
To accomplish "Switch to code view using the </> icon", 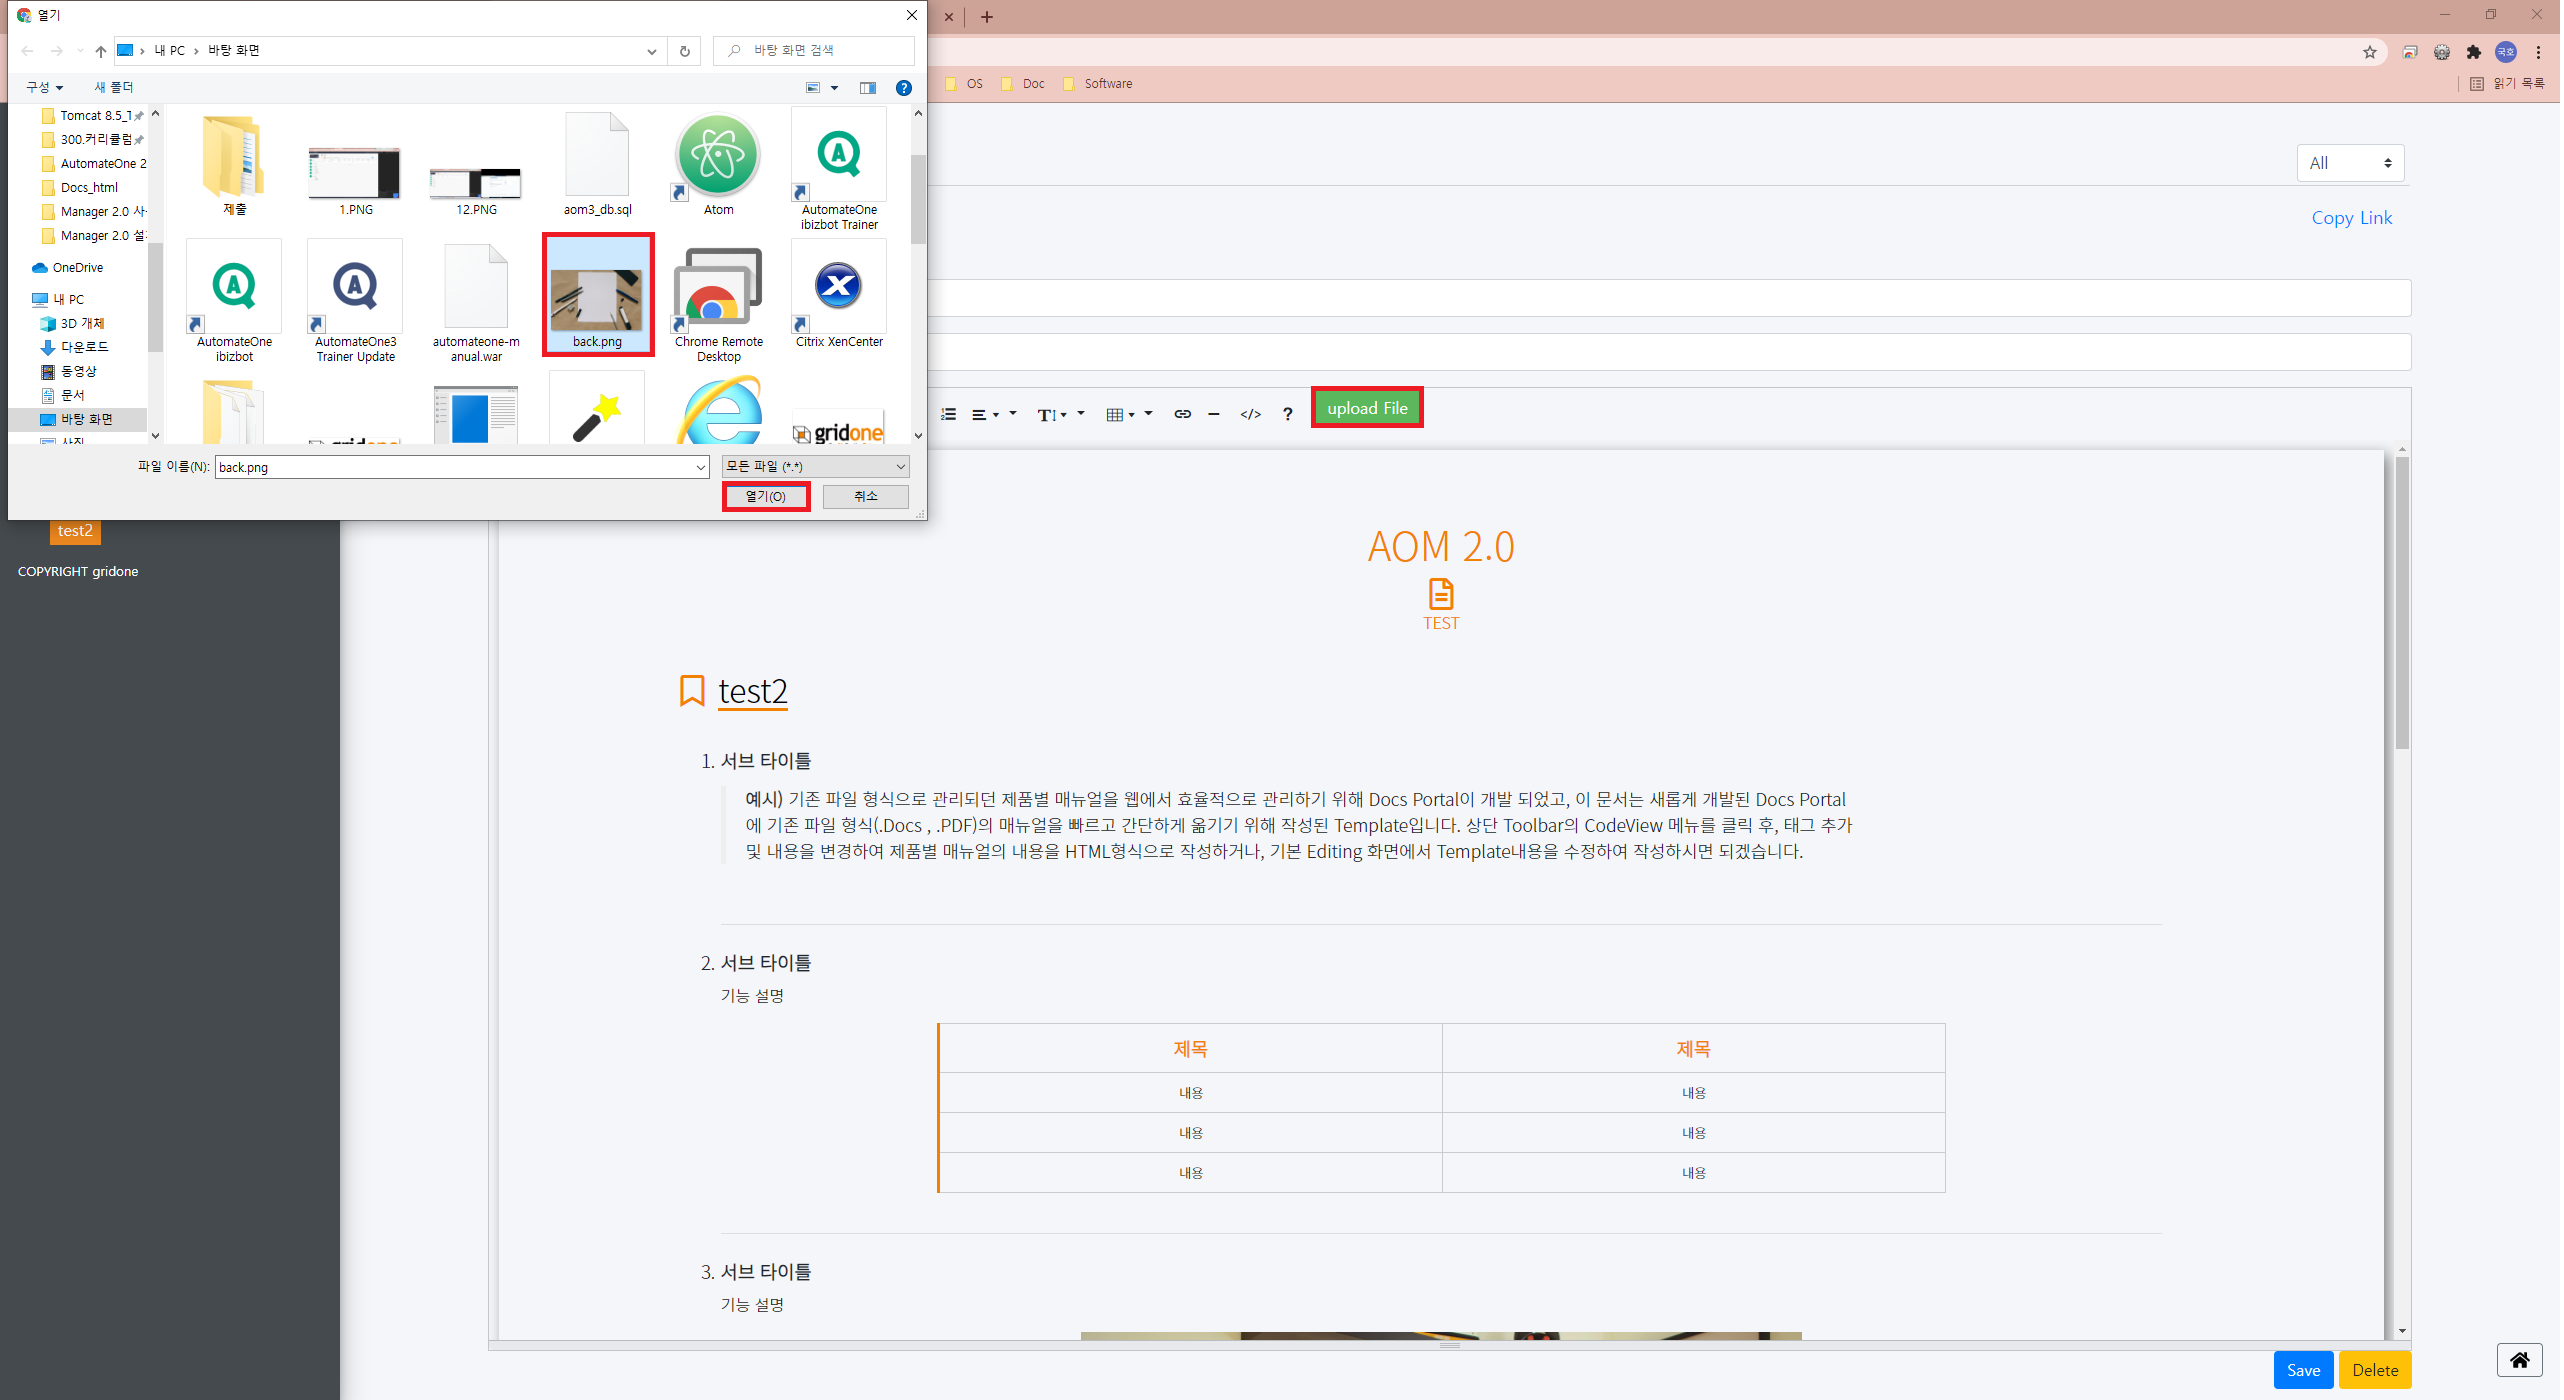I will [1250, 414].
